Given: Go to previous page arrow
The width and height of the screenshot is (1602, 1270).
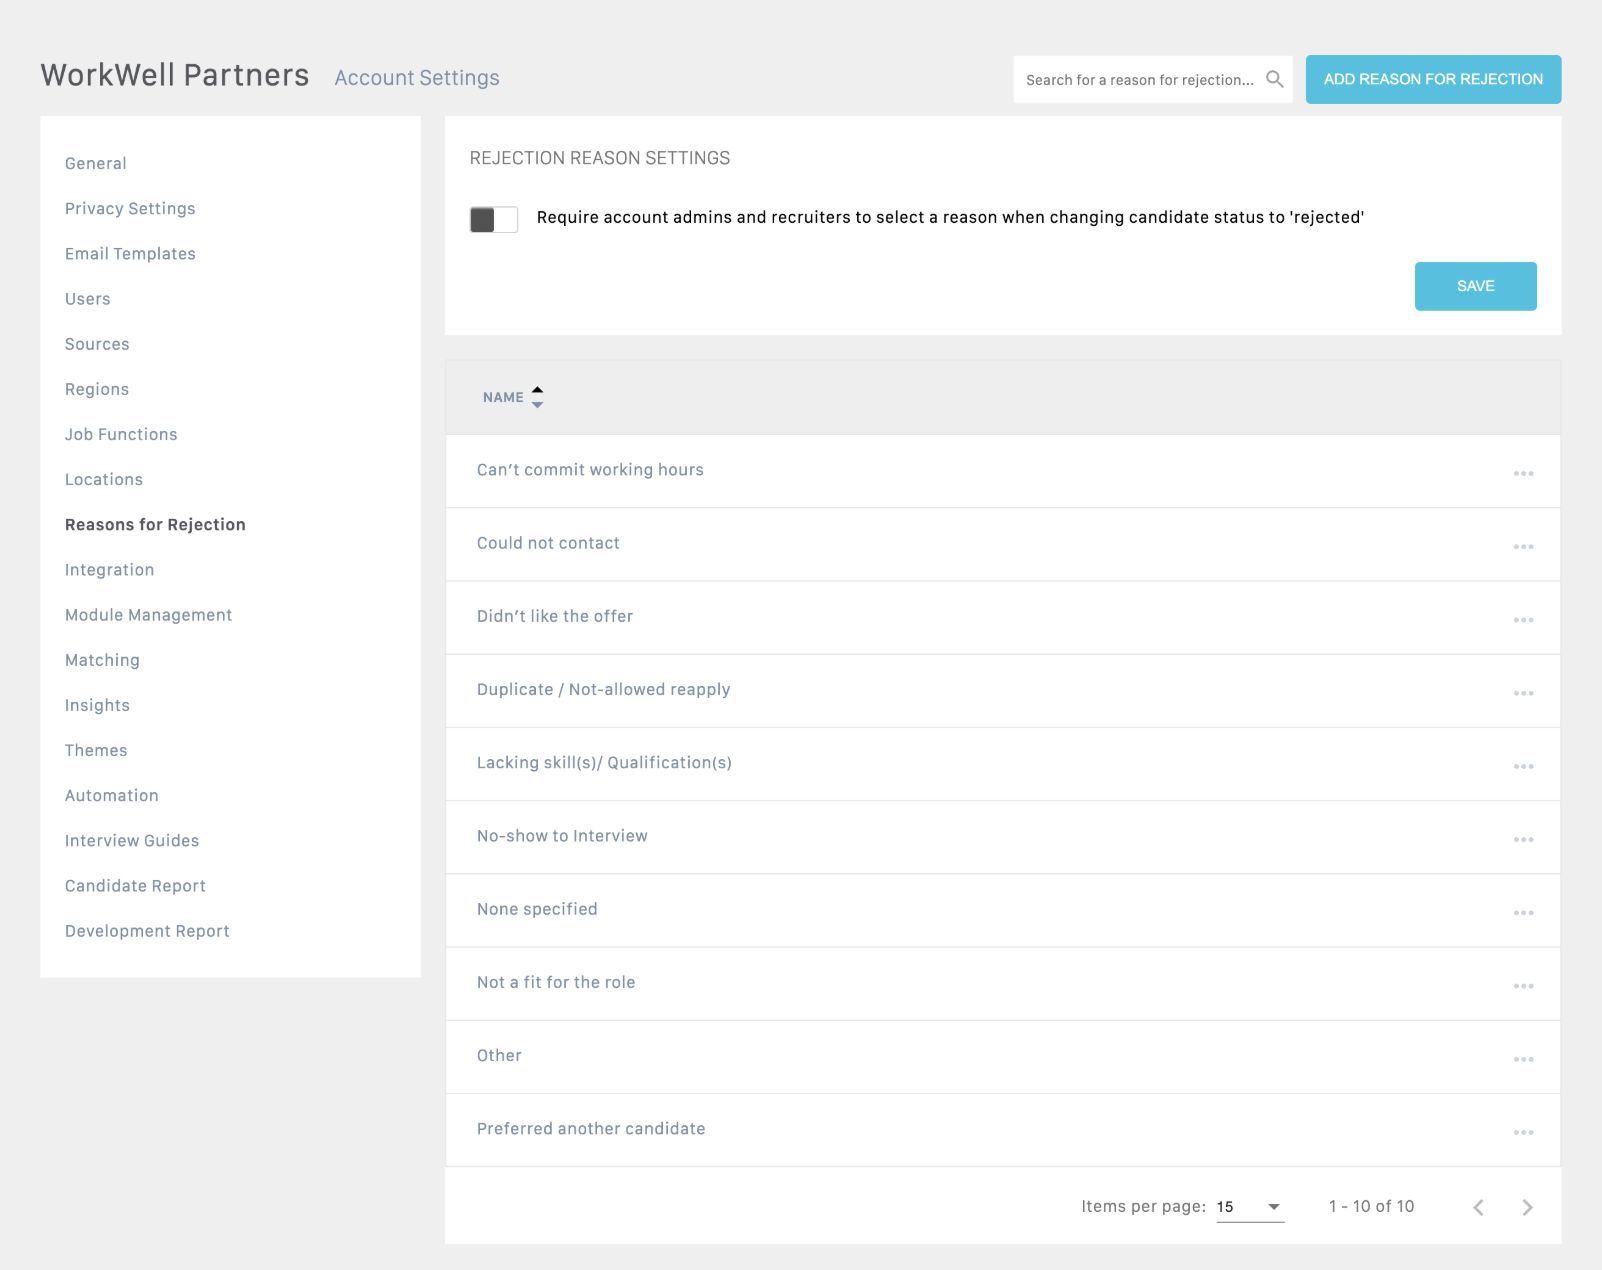Looking at the screenshot, I should pyautogui.click(x=1478, y=1207).
